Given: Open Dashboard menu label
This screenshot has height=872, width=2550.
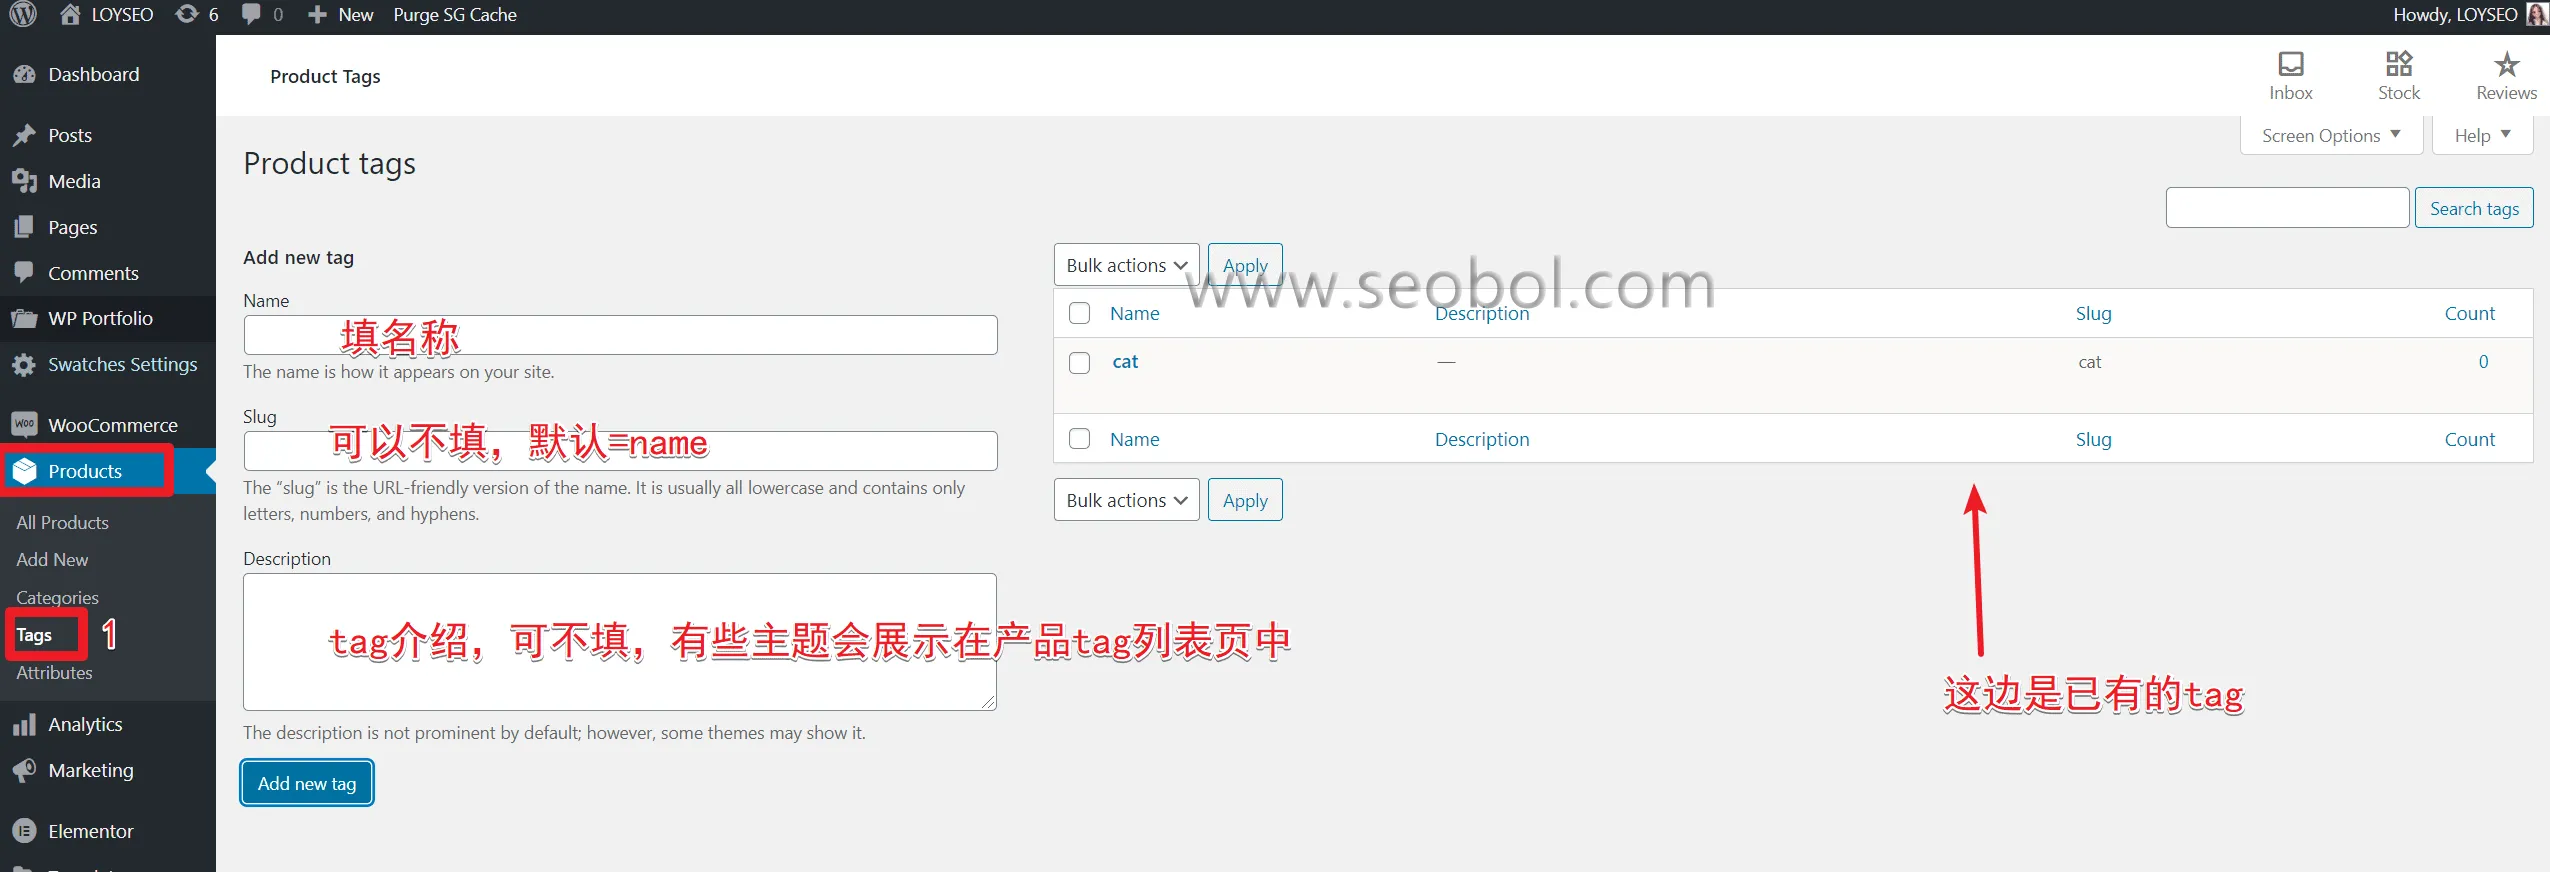Looking at the screenshot, I should 94,74.
